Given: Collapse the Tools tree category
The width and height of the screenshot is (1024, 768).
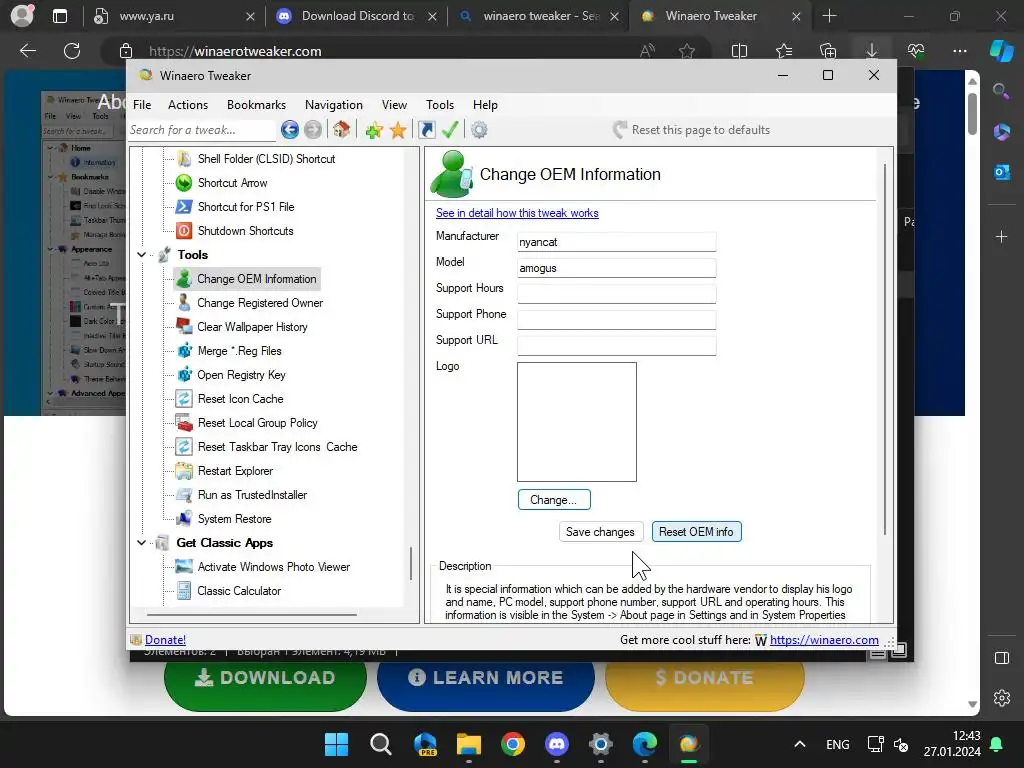Looking at the screenshot, I should coord(142,255).
